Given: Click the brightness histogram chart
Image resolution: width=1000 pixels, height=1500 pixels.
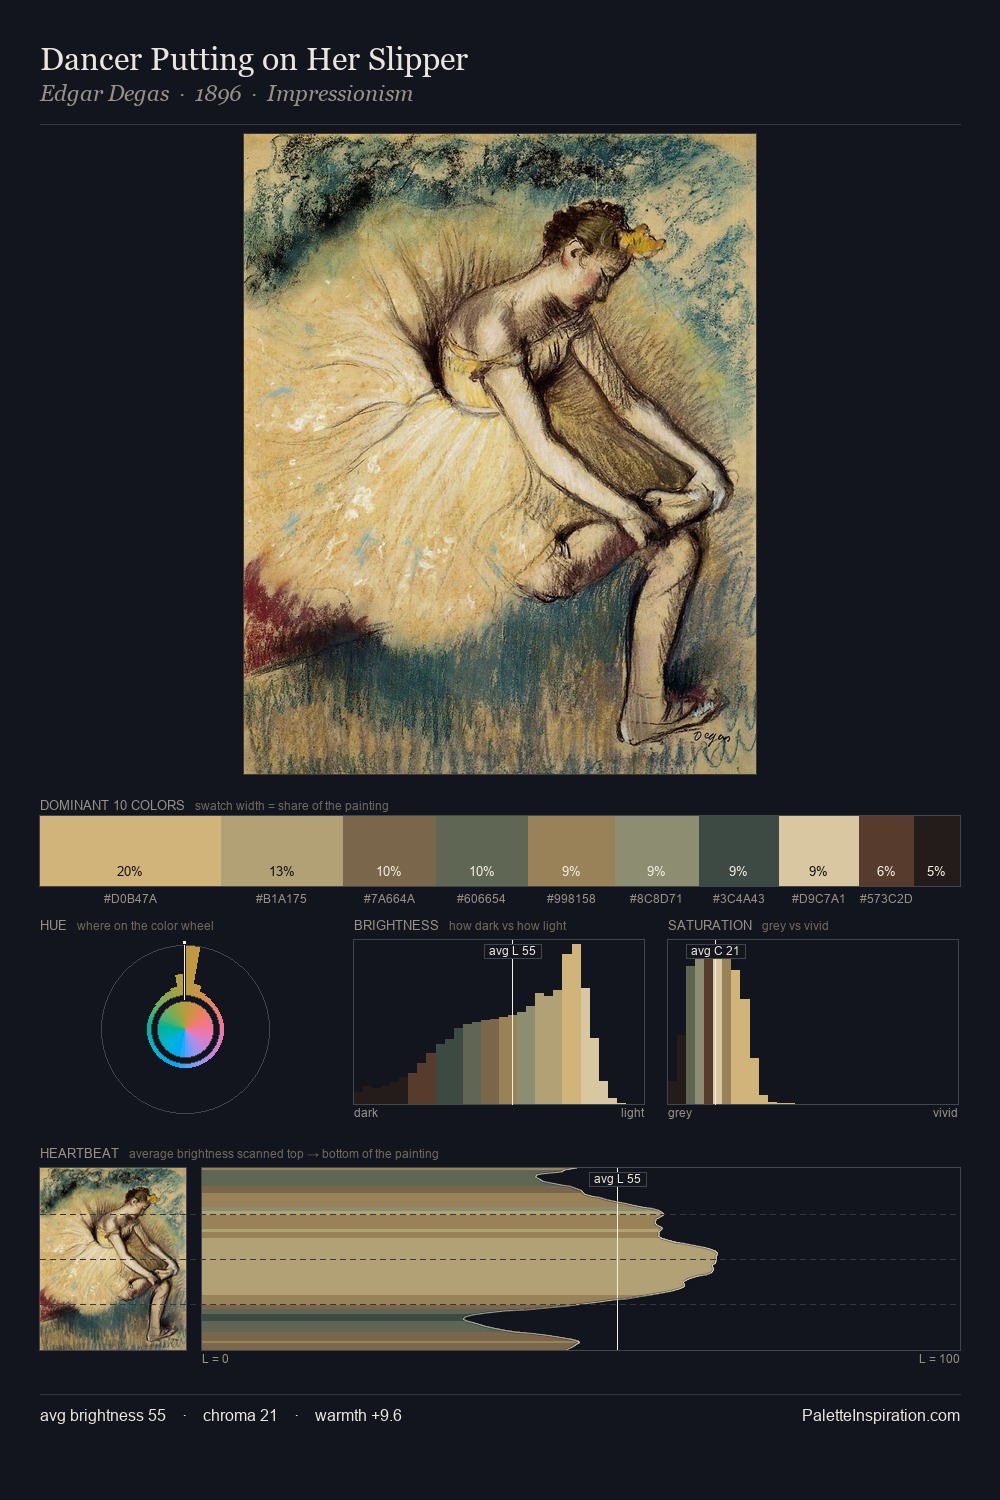Looking at the screenshot, I should coord(499,1022).
